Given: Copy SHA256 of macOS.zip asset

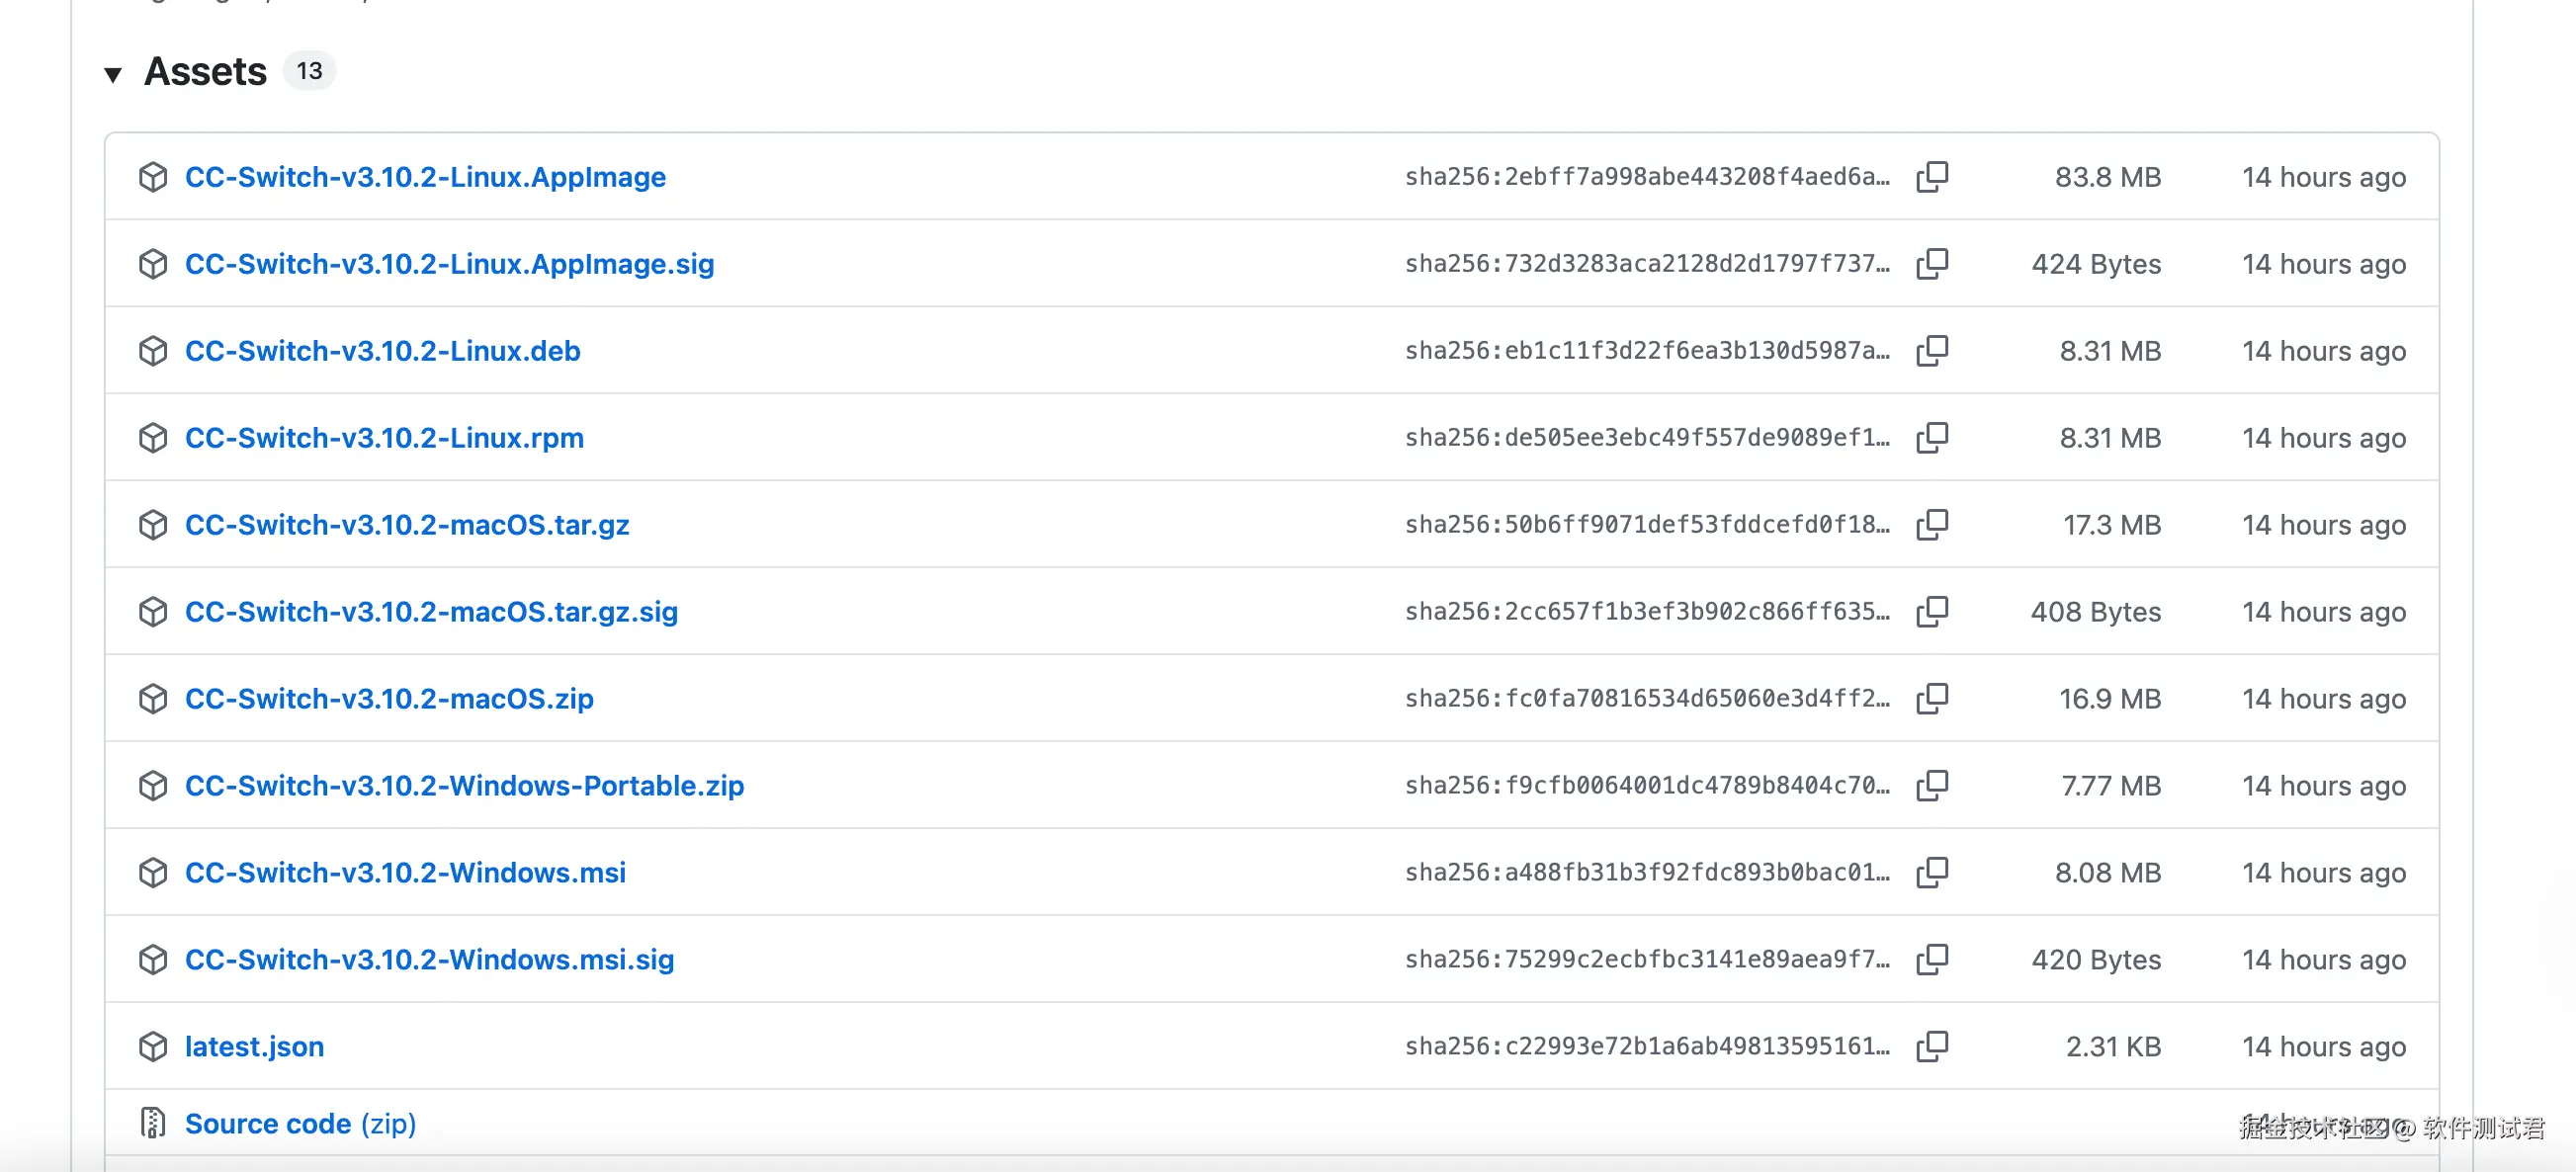Looking at the screenshot, I should (x=1931, y=699).
